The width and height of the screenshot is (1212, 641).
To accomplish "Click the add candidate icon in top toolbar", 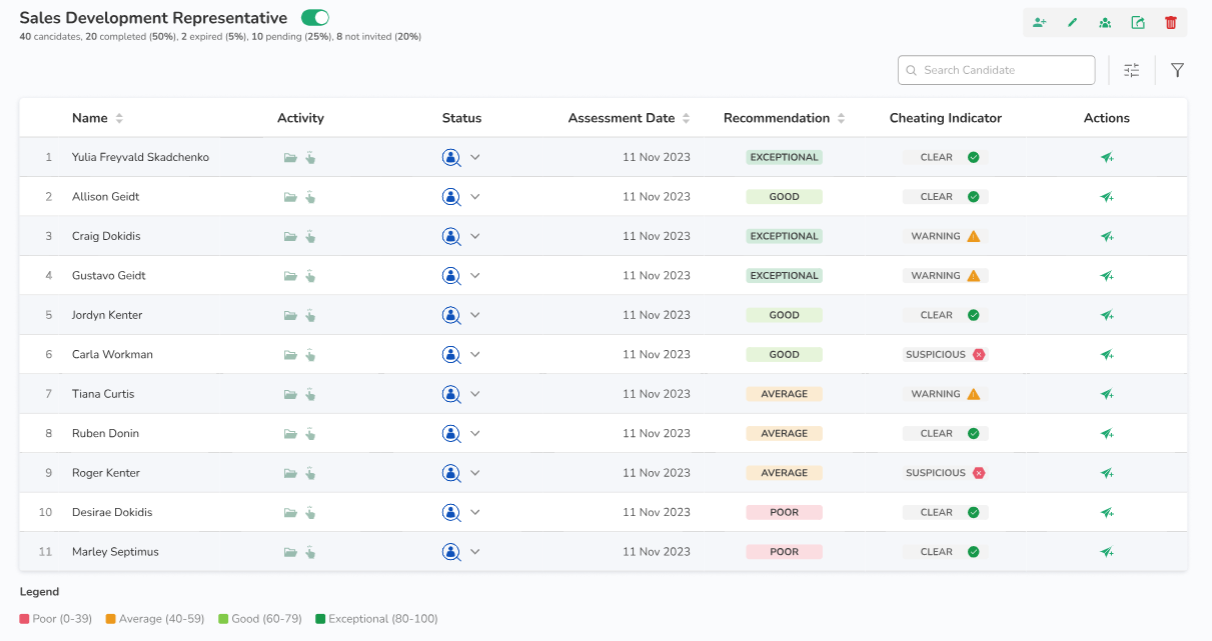I will click(1040, 22).
